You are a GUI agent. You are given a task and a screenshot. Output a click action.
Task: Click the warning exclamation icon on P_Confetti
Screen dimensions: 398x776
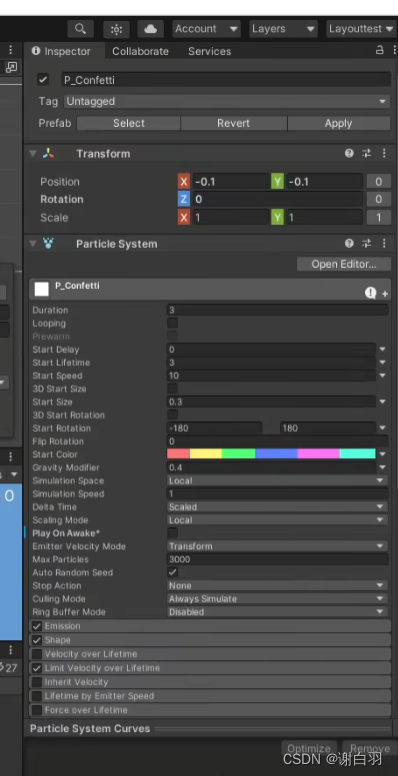[370, 293]
